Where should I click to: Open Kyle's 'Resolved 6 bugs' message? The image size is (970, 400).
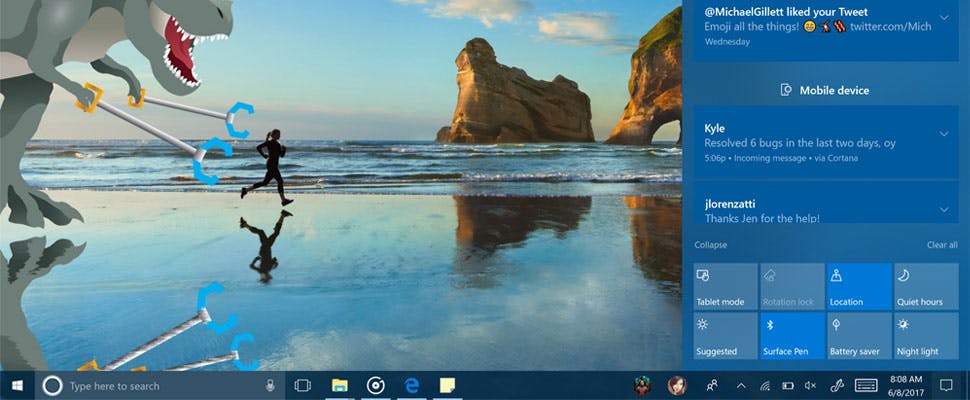(x=826, y=142)
